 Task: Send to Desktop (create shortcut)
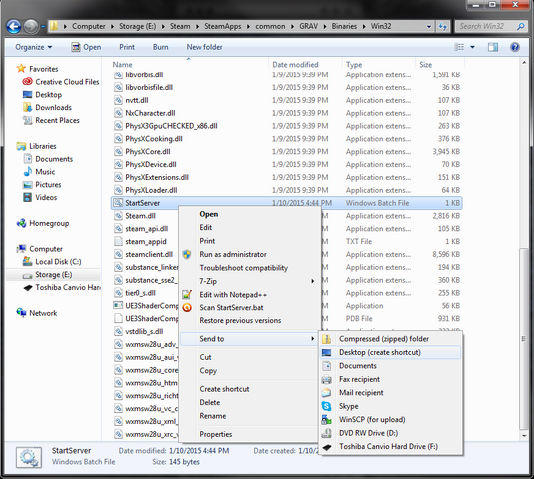pos(390,352)
